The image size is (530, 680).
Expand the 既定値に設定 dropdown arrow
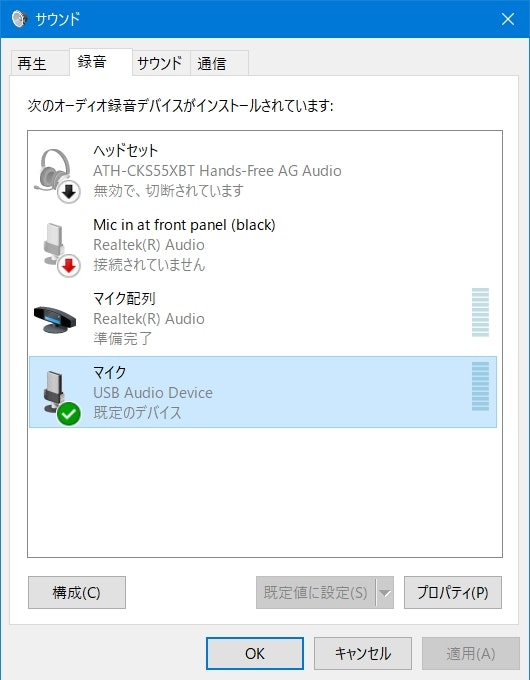tap(385, 592)
